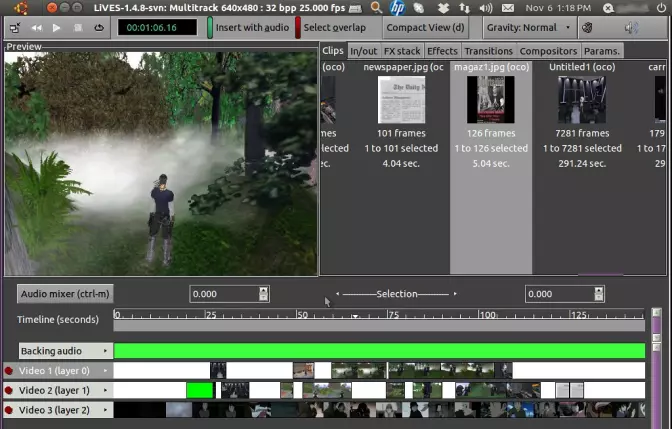
Task: Select the Video 1 (layer 0) label
Action: [x=54, y=371]
